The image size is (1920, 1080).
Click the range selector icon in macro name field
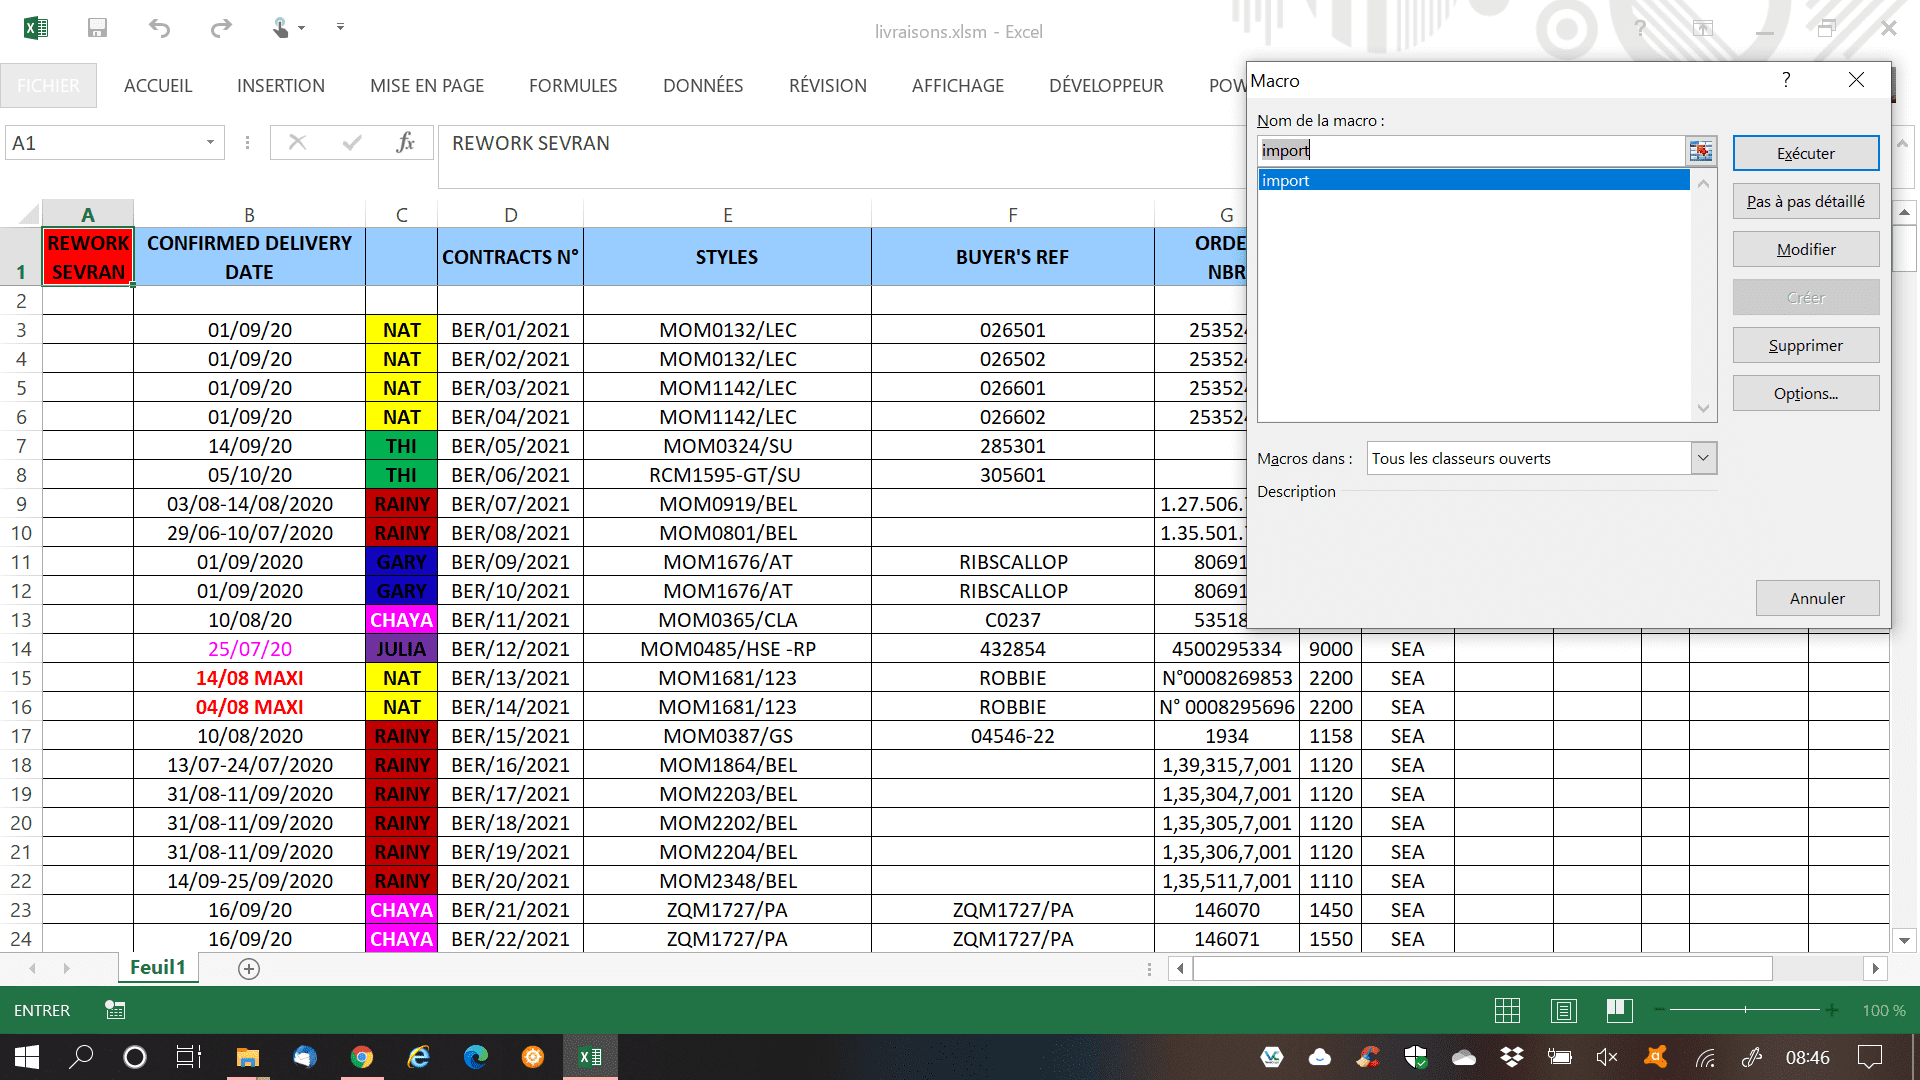click(x=1700, y=151)
